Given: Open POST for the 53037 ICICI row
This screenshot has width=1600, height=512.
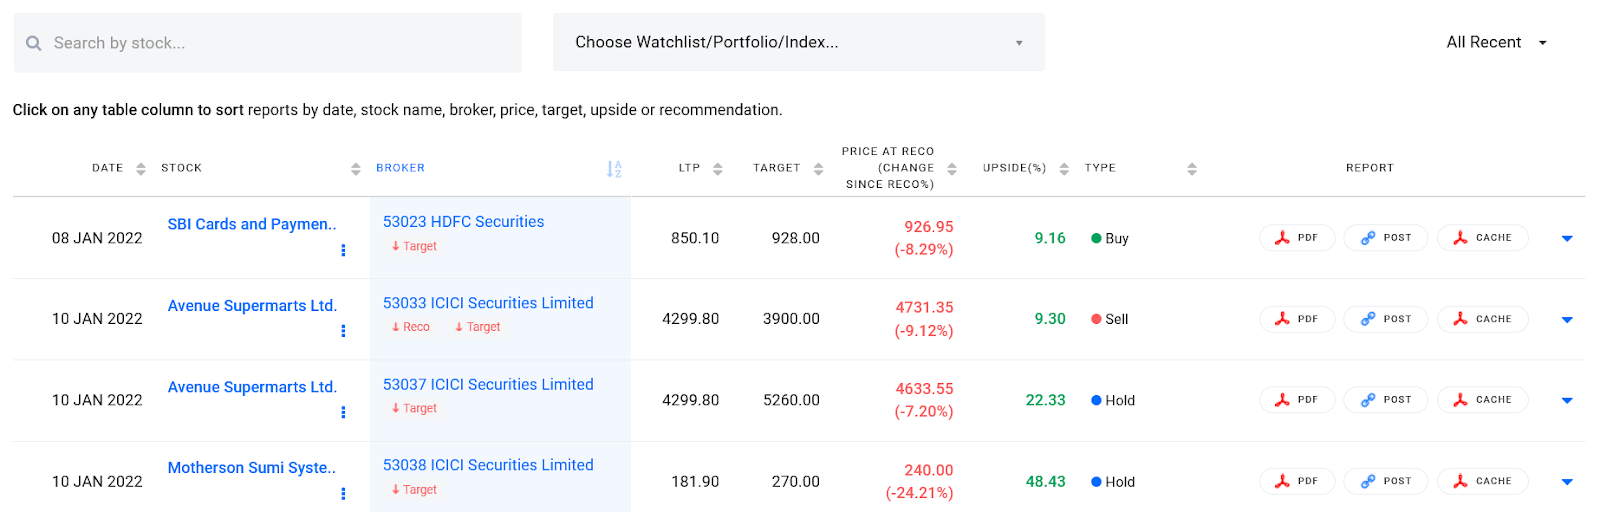Looking at the screenshot, I should (1386, 400).
